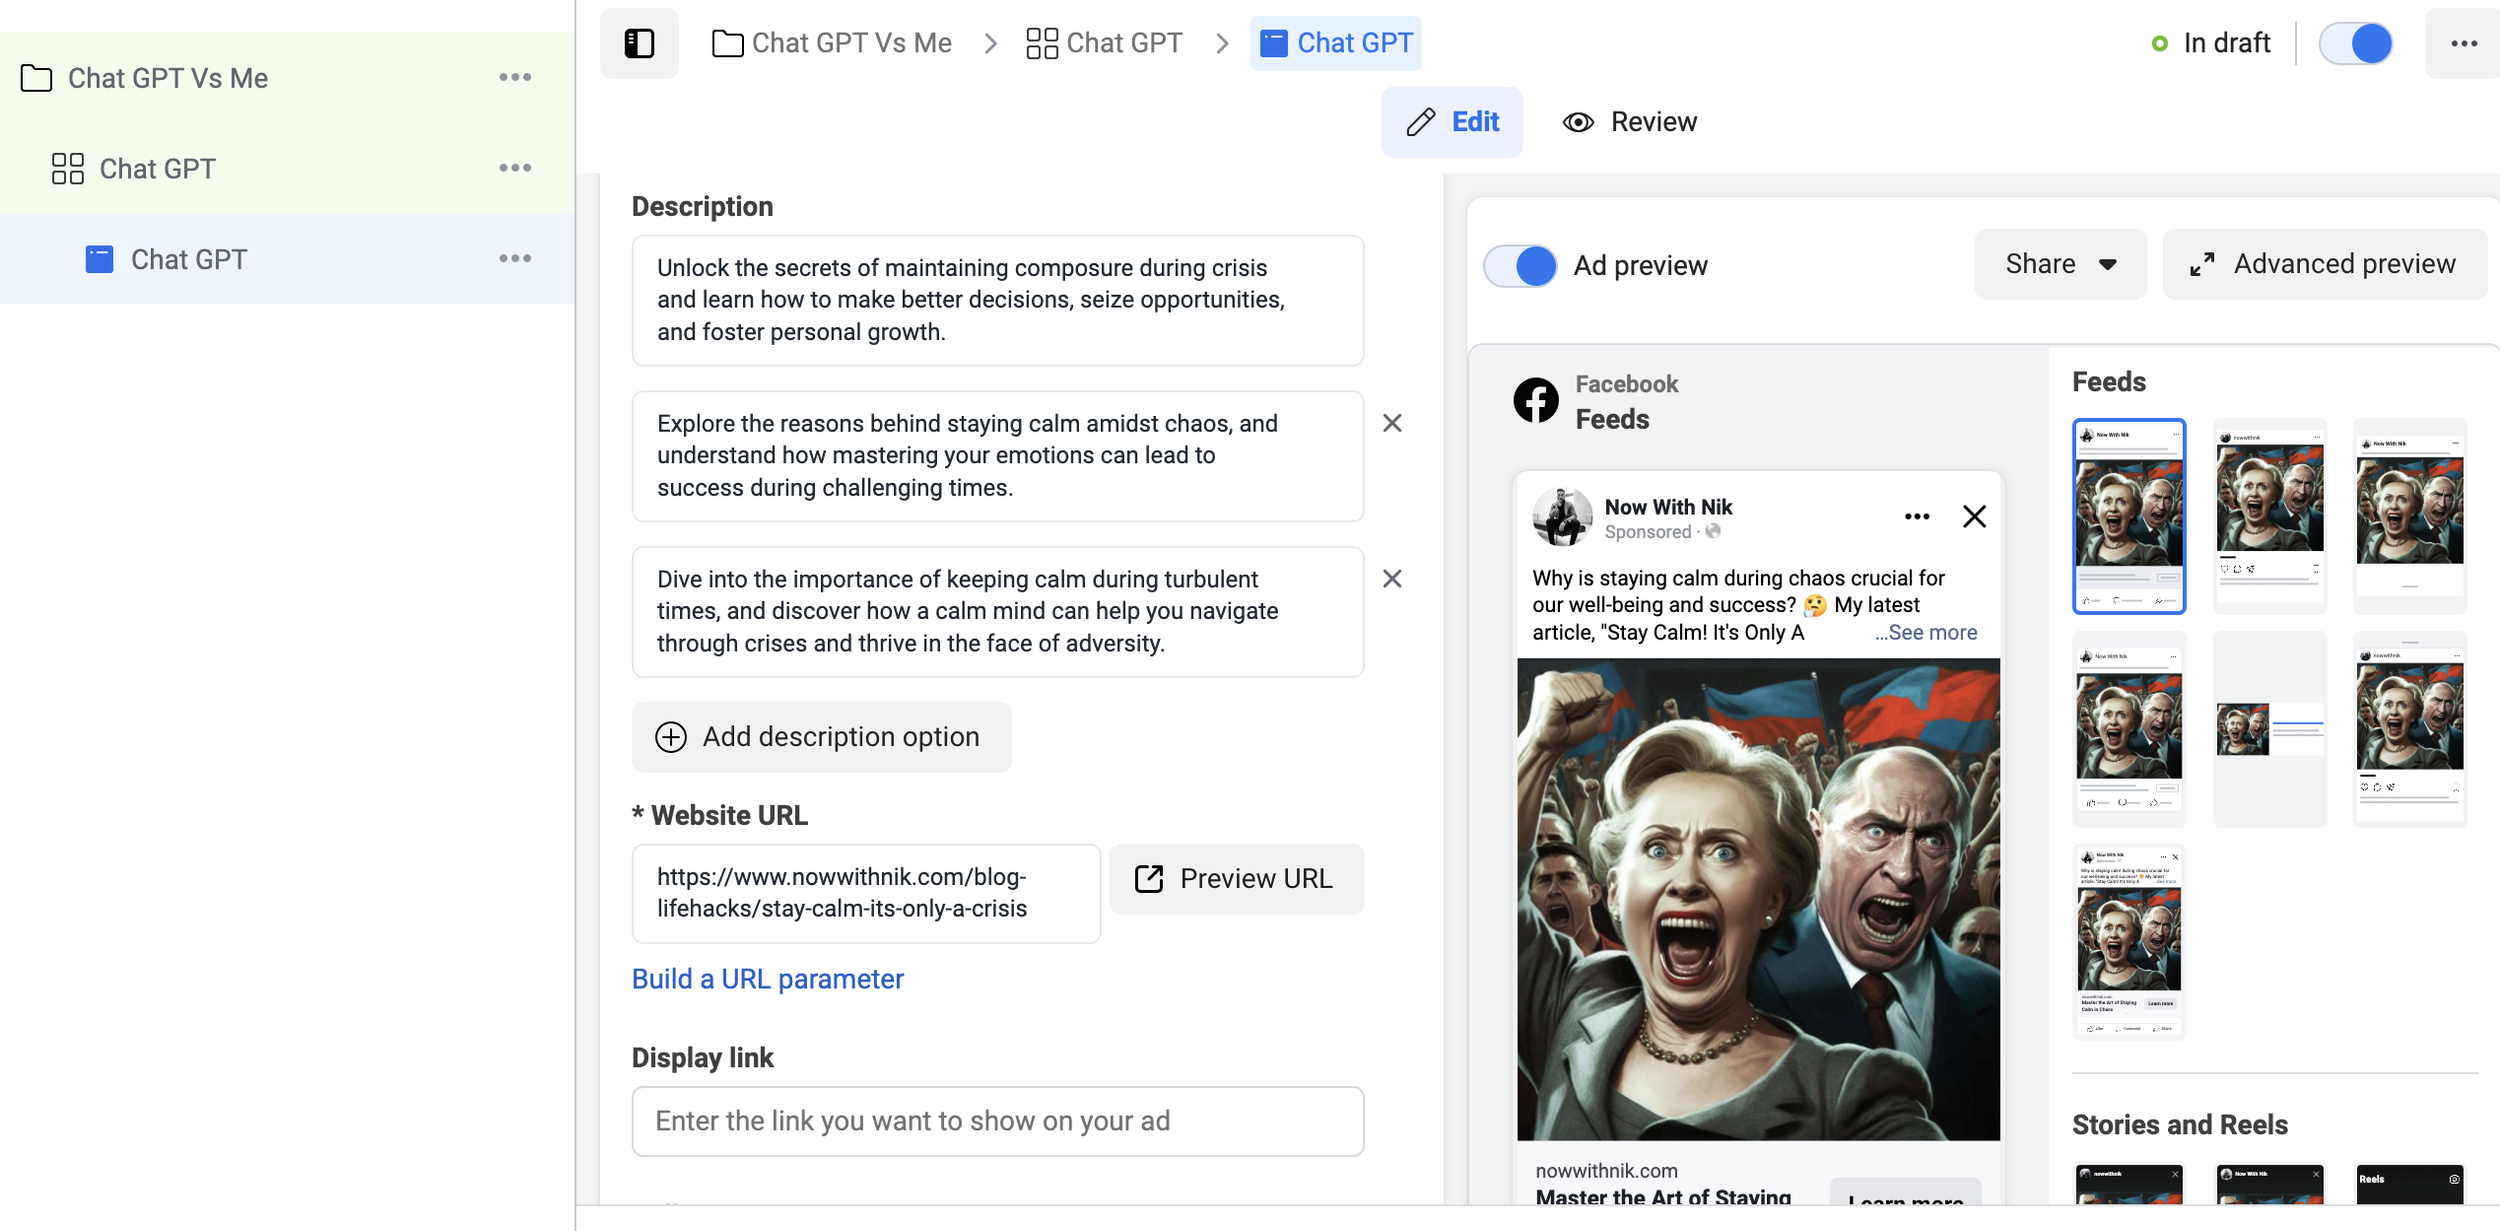The width and height of the screenshot is (2500, 1231).
Task: Go to Chat GPT Vs Me breadcrumb
Action: click(832, 43)
